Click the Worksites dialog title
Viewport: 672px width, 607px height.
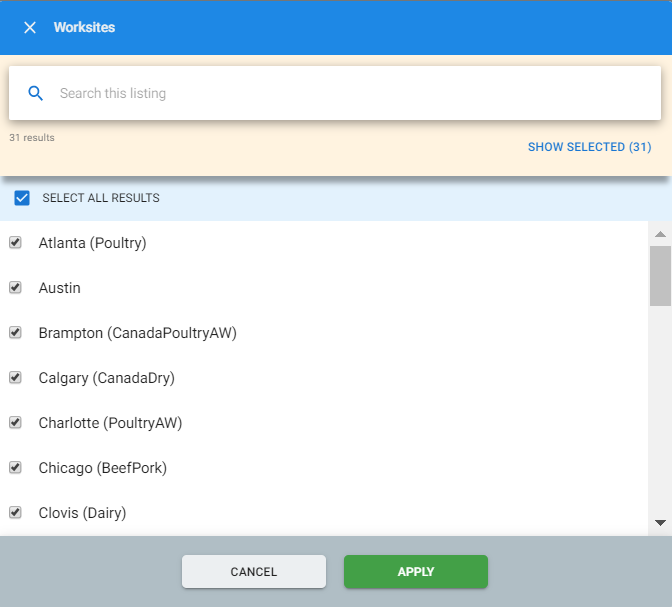point(84,28)
